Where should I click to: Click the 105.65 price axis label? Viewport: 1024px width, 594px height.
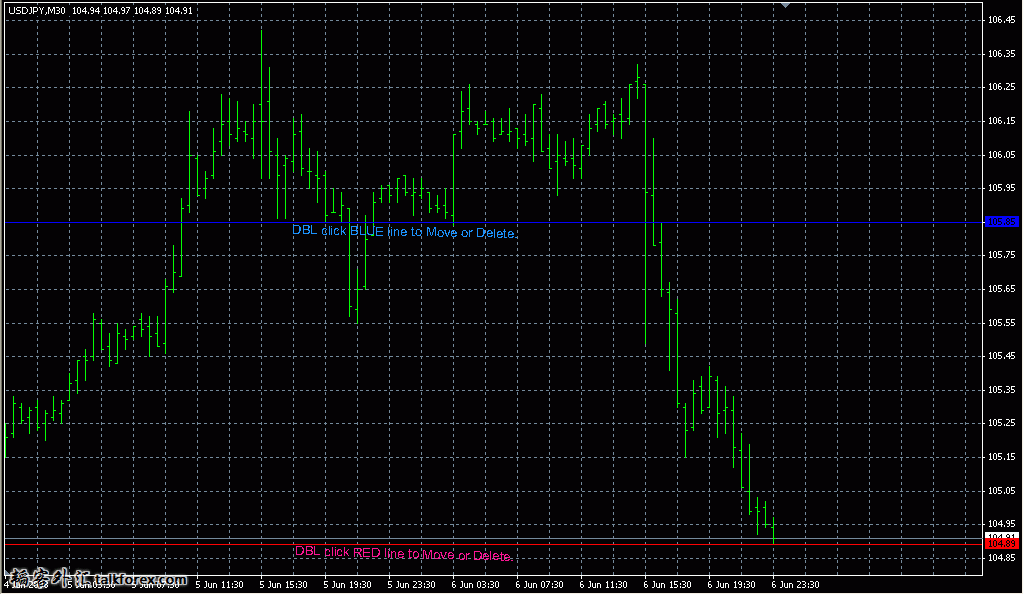1001,289
